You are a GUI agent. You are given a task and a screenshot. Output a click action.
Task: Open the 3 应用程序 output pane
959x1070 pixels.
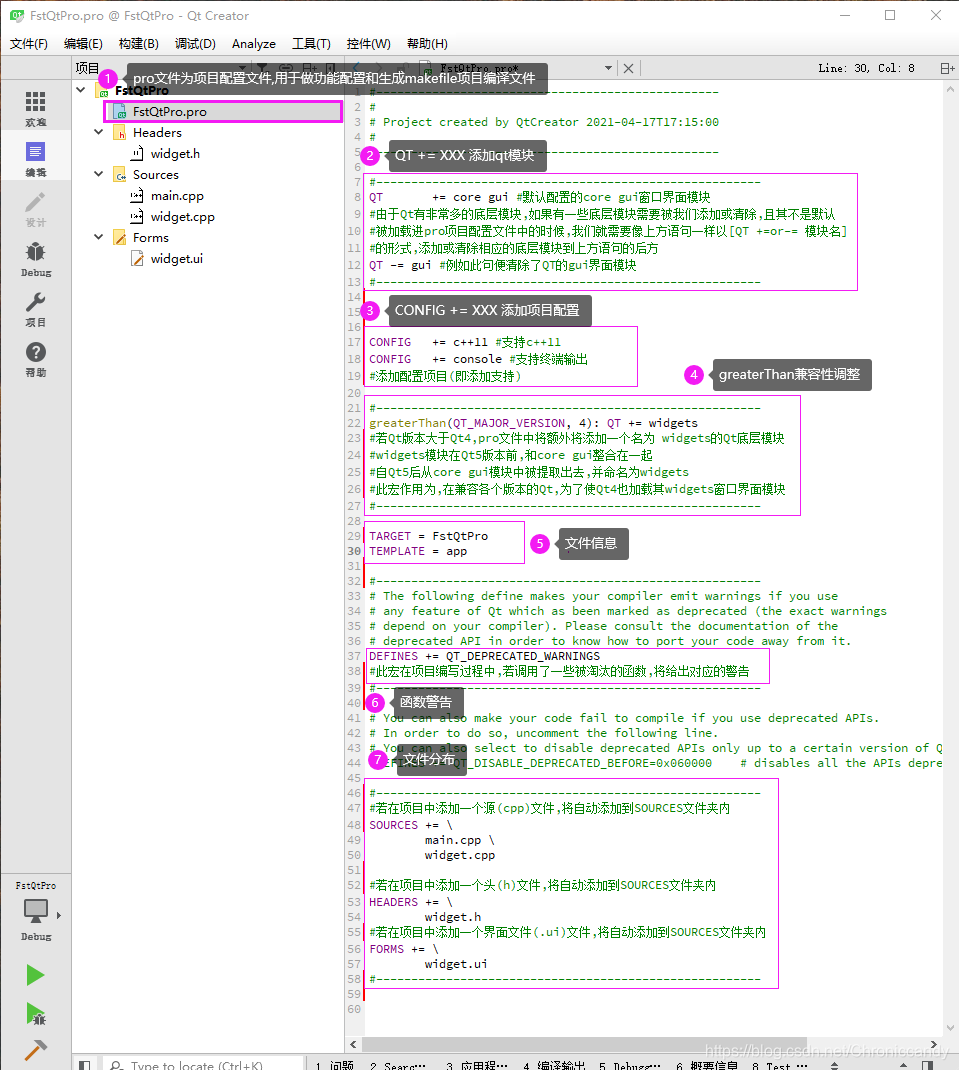click(476, 1065)
